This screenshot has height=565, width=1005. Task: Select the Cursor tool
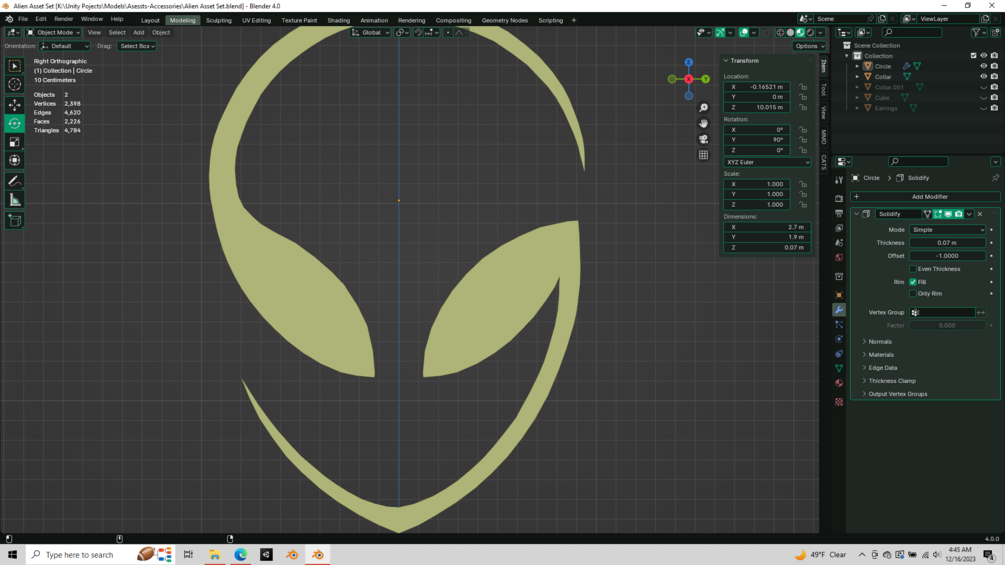[14, 85]
